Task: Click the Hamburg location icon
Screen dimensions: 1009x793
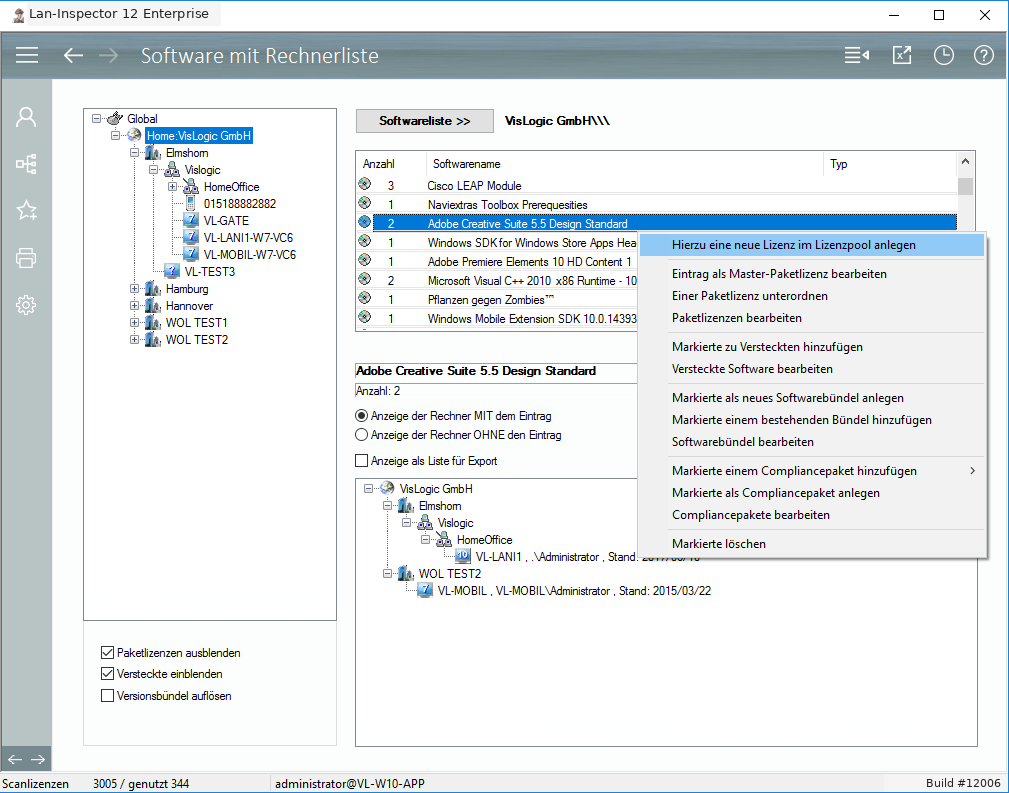Action: pyautogui.click(x=153, y=288)
